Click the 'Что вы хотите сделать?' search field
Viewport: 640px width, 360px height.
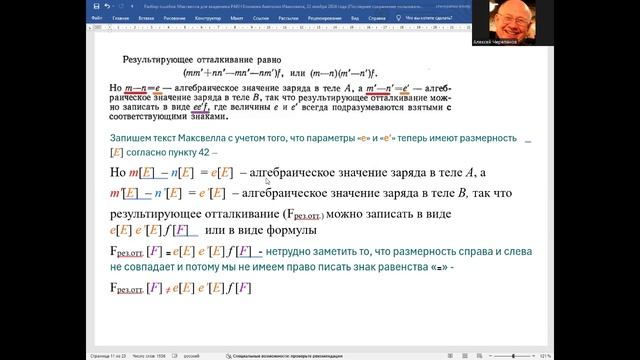429,18
